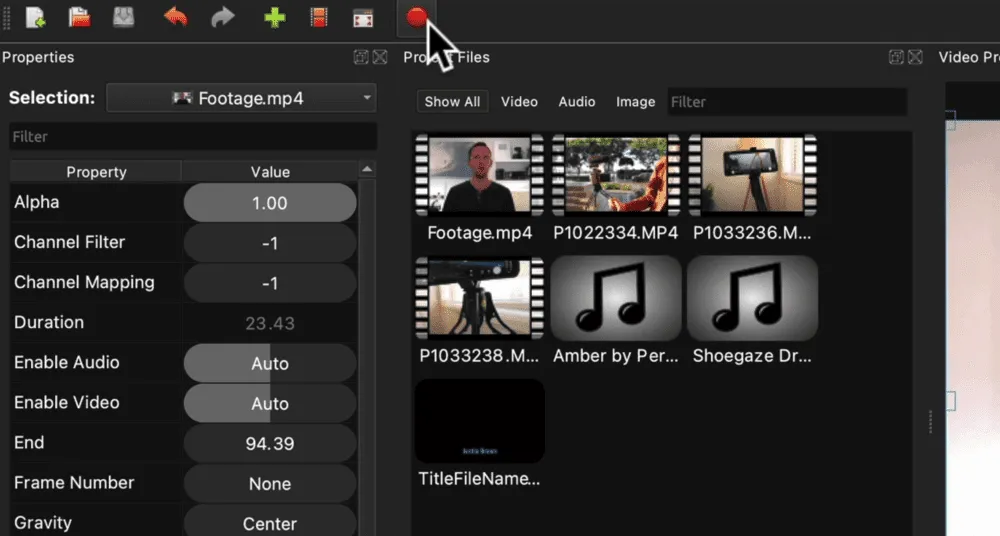
Task: Filter project files by Audio
Action: (x=577, y=101)
